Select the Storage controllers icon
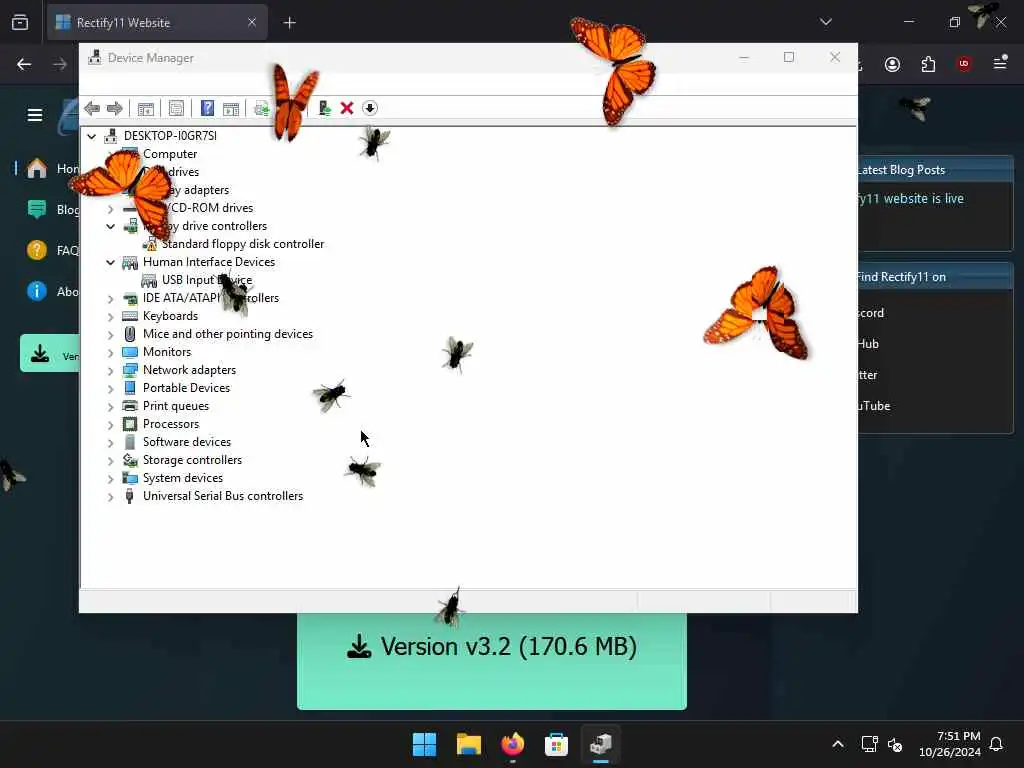1024x768 pixels. [x=130, y=460]
